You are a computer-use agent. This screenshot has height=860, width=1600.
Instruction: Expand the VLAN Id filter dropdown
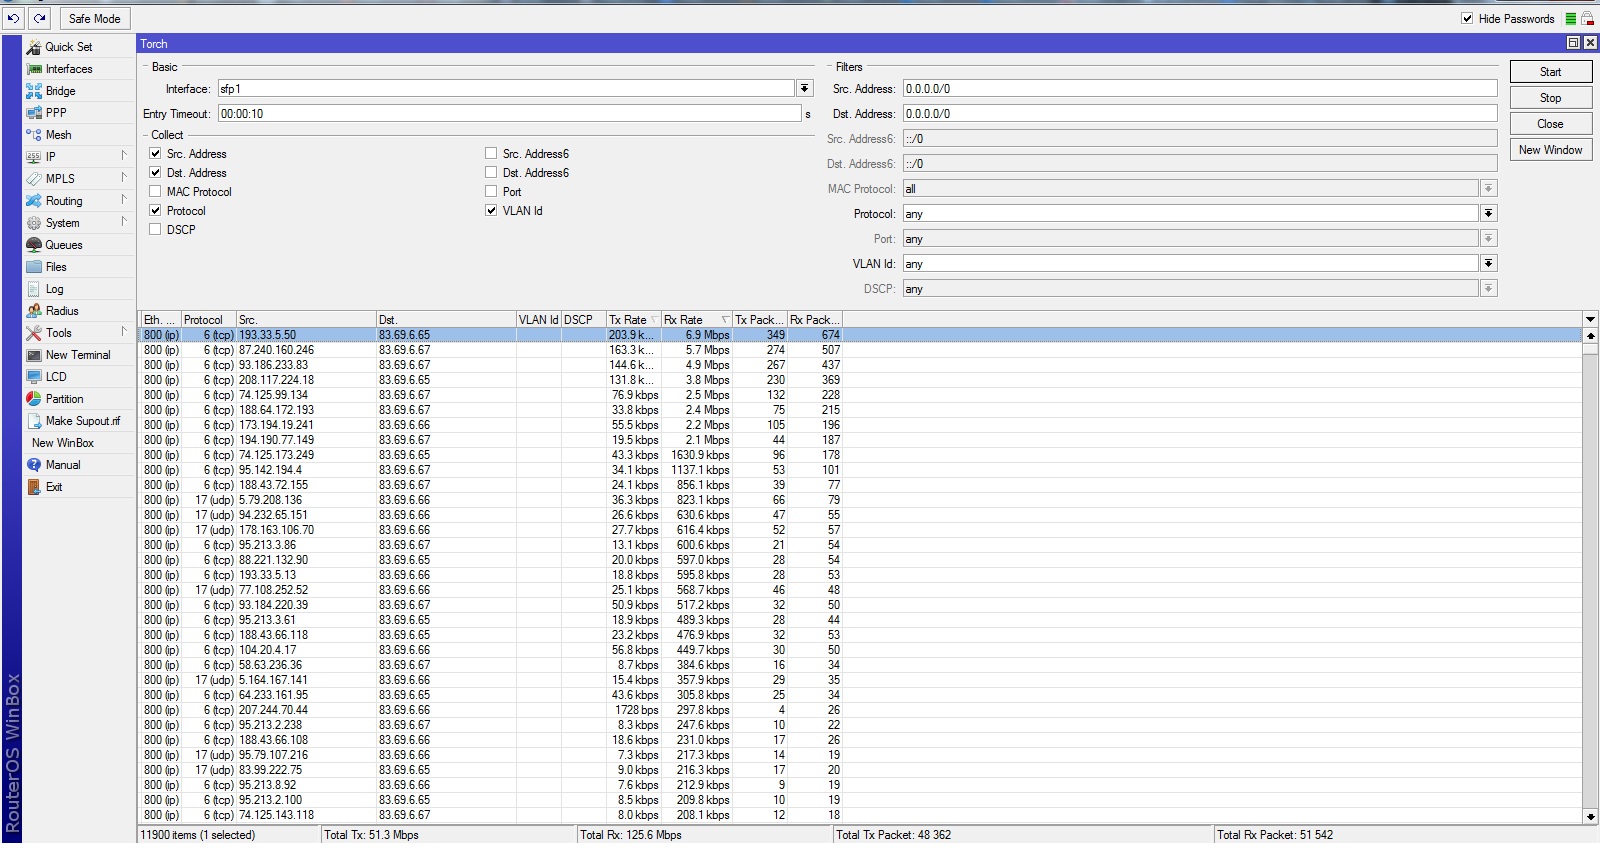point(1488,264)
